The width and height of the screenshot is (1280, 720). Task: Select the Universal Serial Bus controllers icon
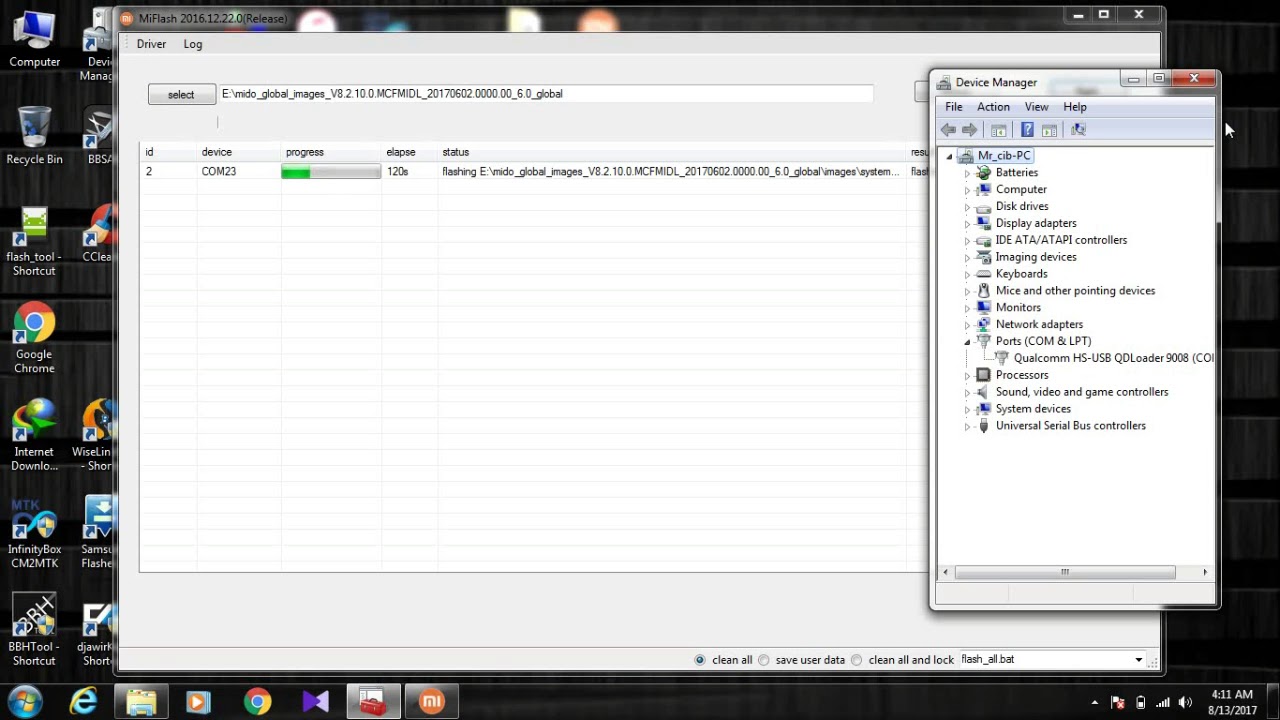(x=984, y=426)
